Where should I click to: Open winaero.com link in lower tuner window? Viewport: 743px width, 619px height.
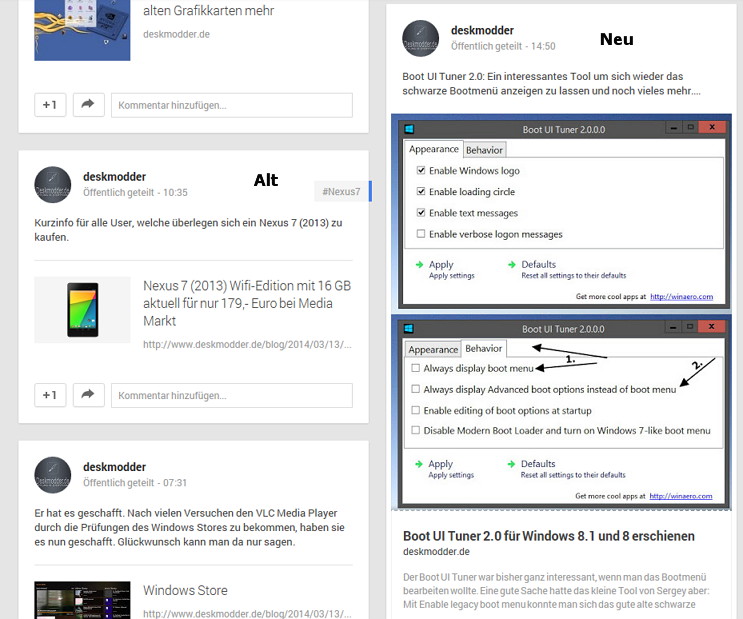click(x=681, y=496)
